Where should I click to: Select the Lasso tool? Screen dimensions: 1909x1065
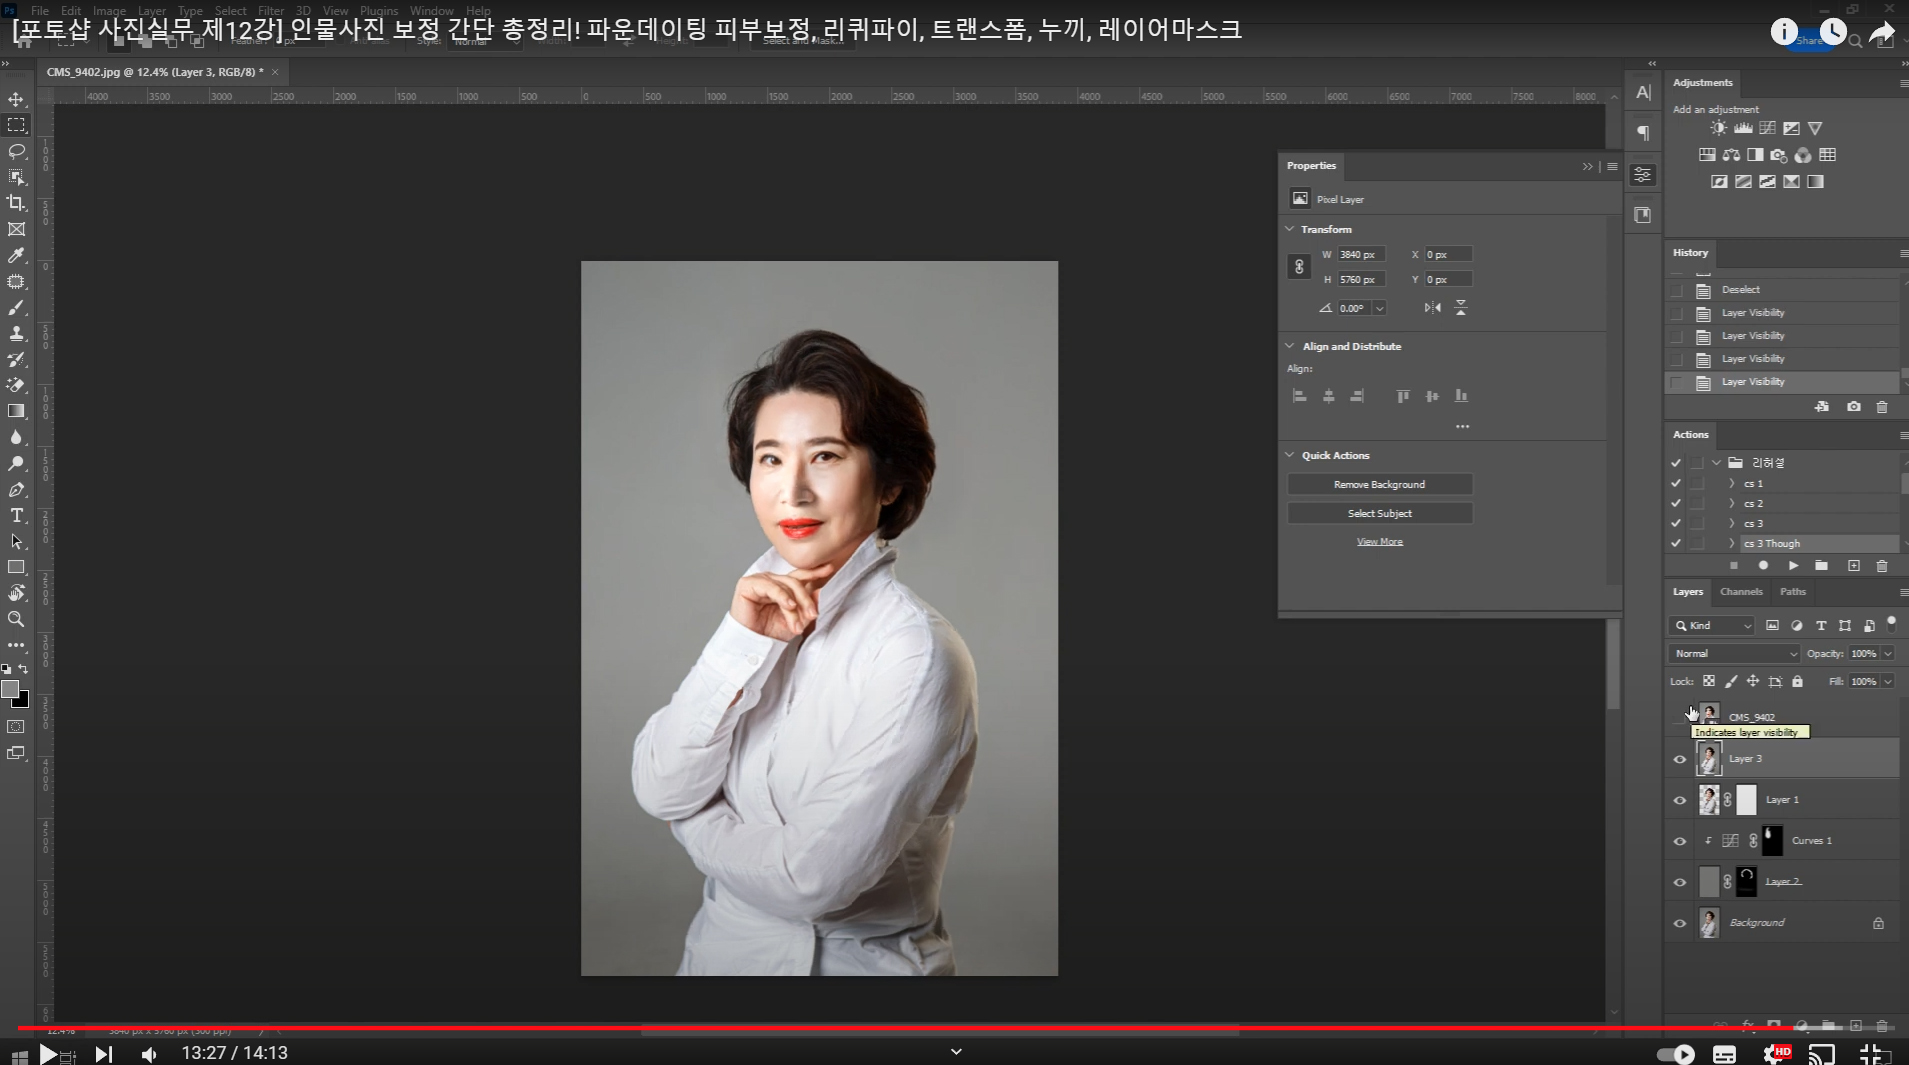tap(16, 151)
